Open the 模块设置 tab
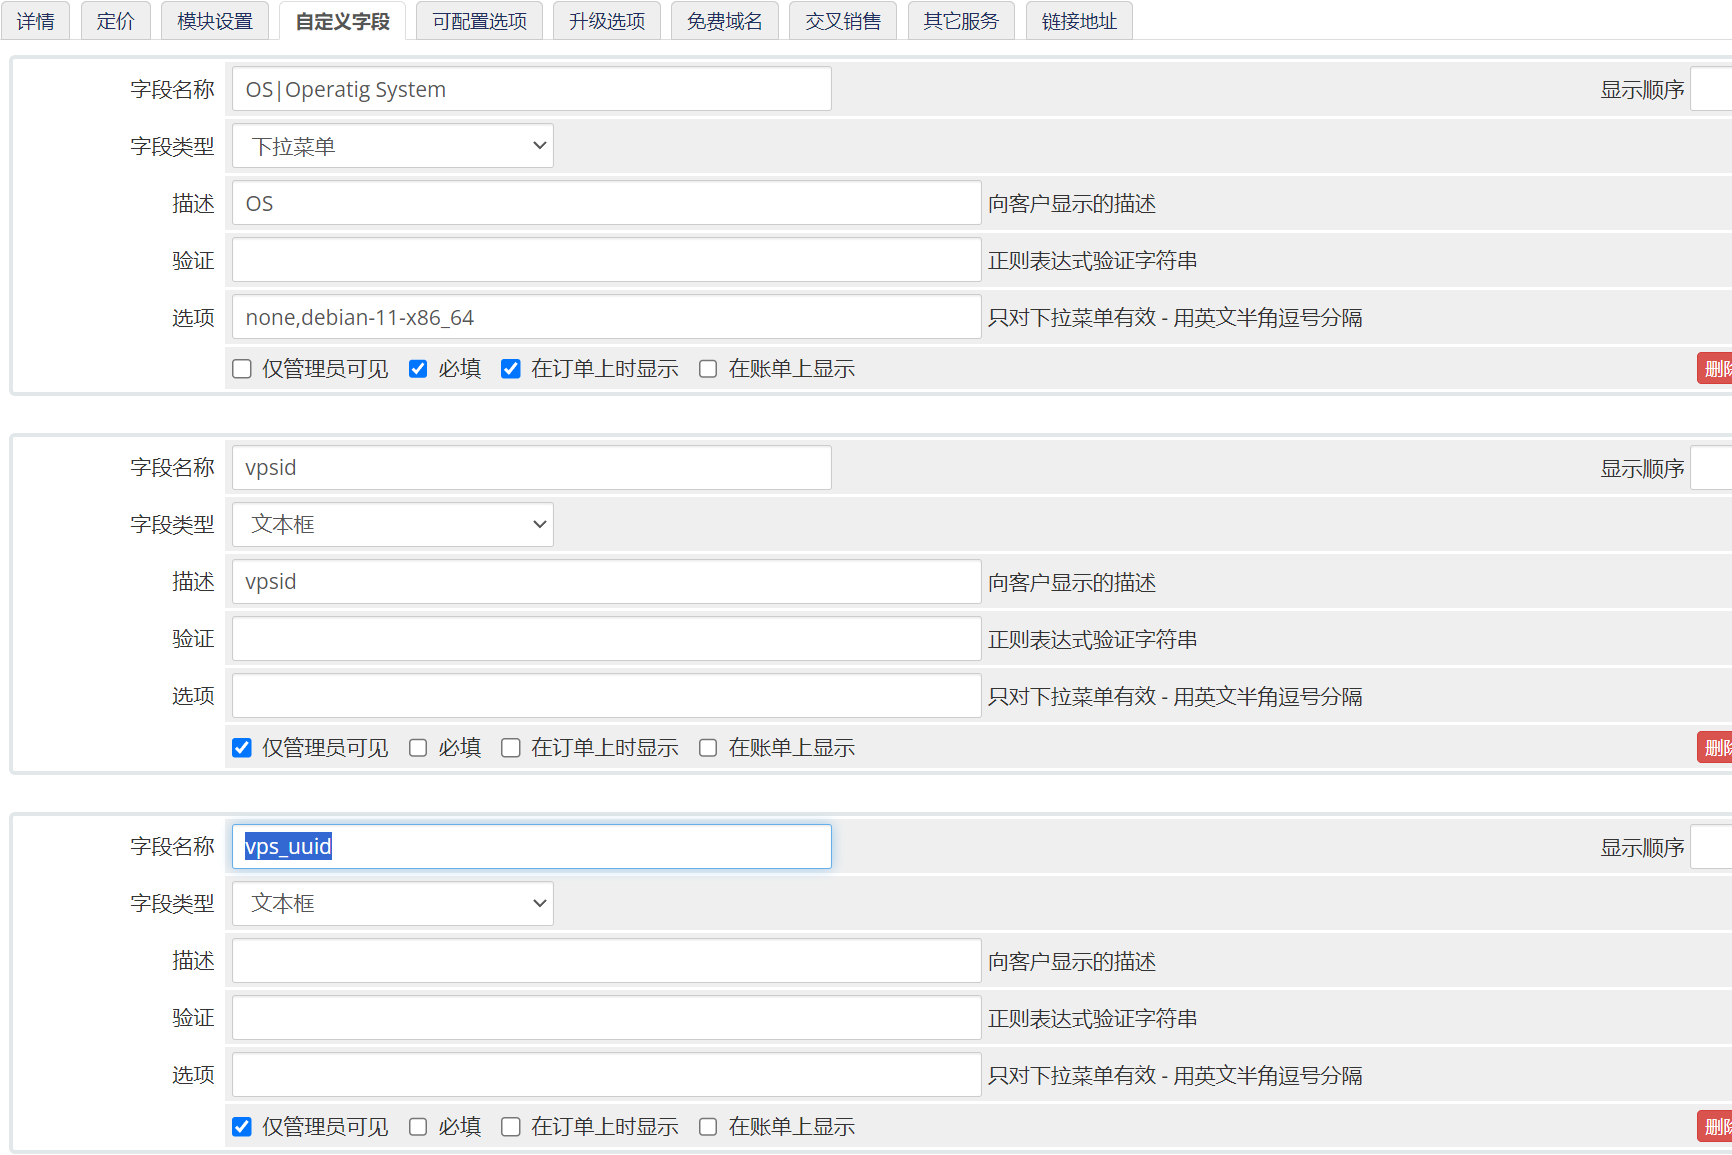The height and width of the screenshot is (1155, 1732). point(215,21)
